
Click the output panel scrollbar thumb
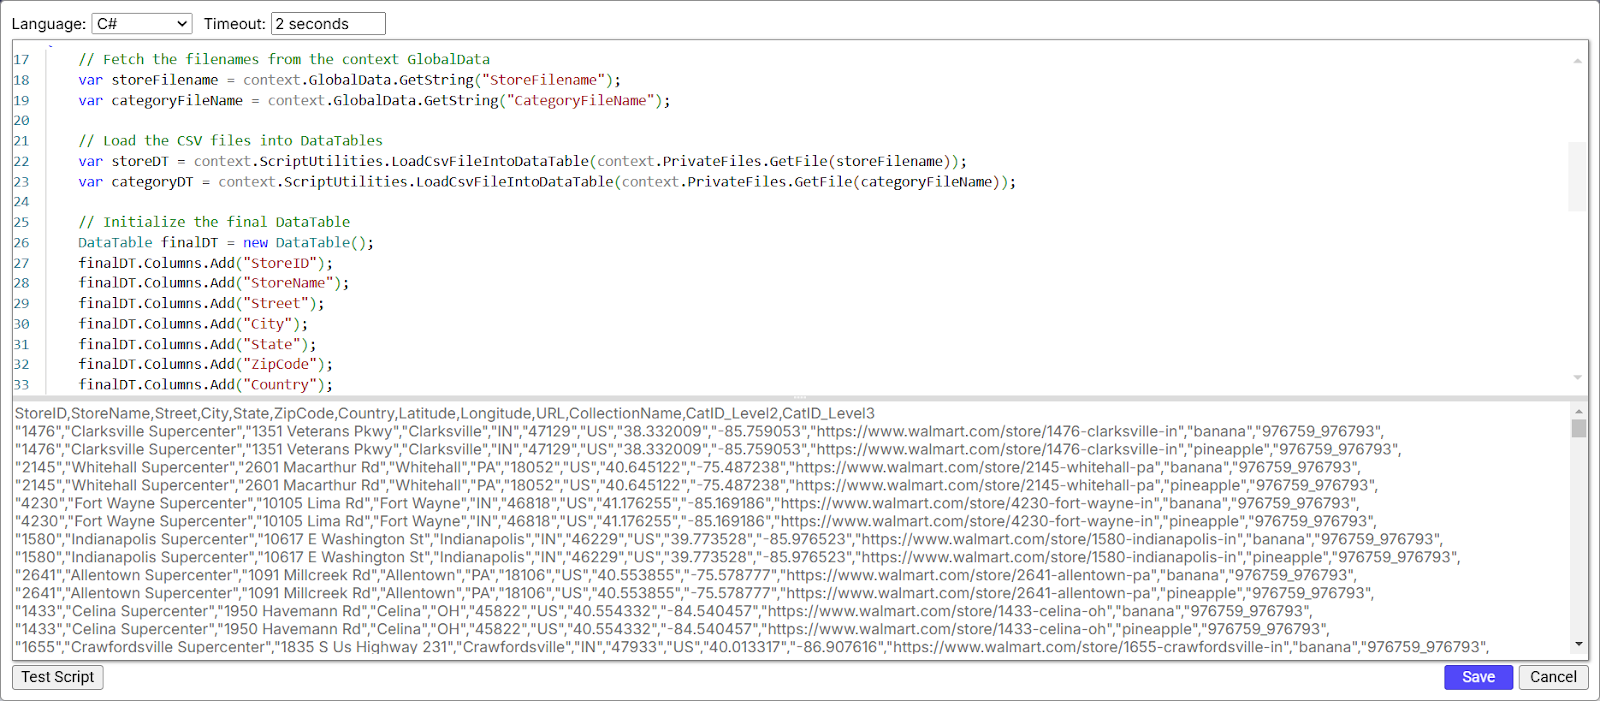click(x=1579, y=429)
